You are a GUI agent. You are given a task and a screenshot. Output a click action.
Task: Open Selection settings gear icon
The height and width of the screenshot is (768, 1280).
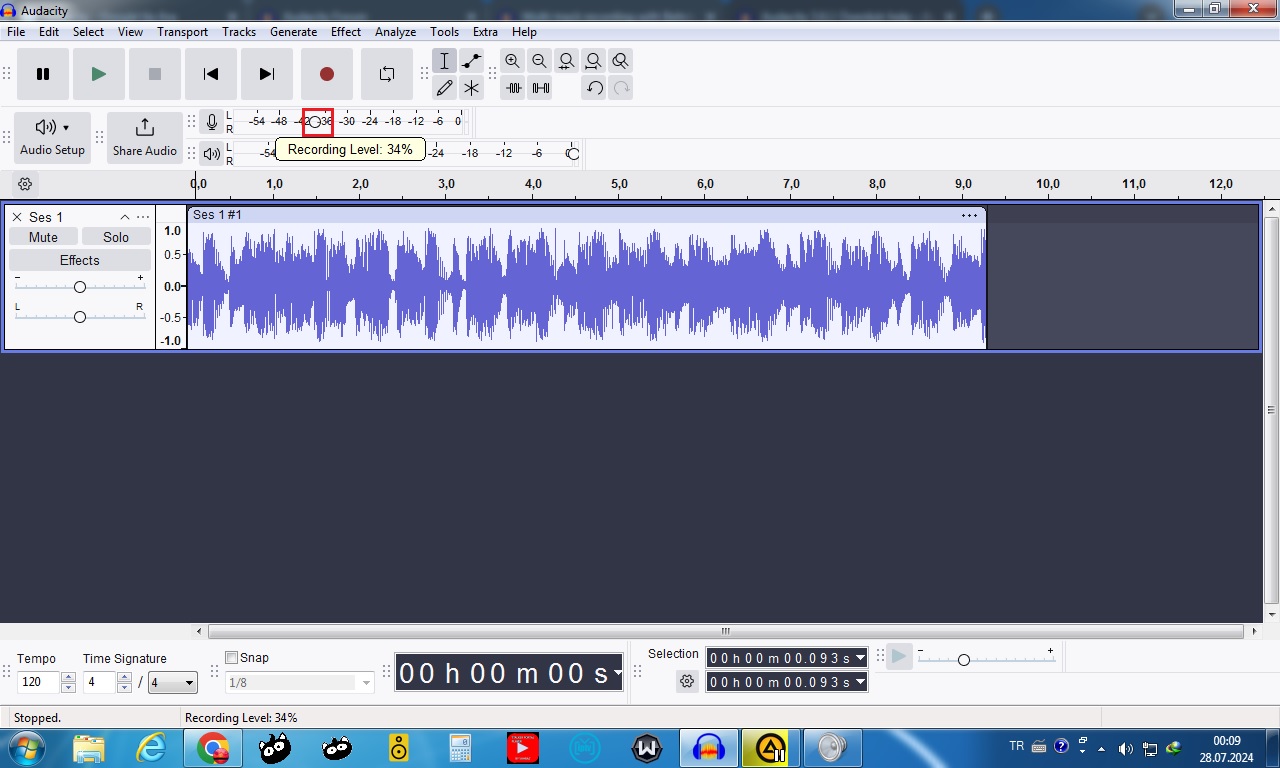(687, 681)
